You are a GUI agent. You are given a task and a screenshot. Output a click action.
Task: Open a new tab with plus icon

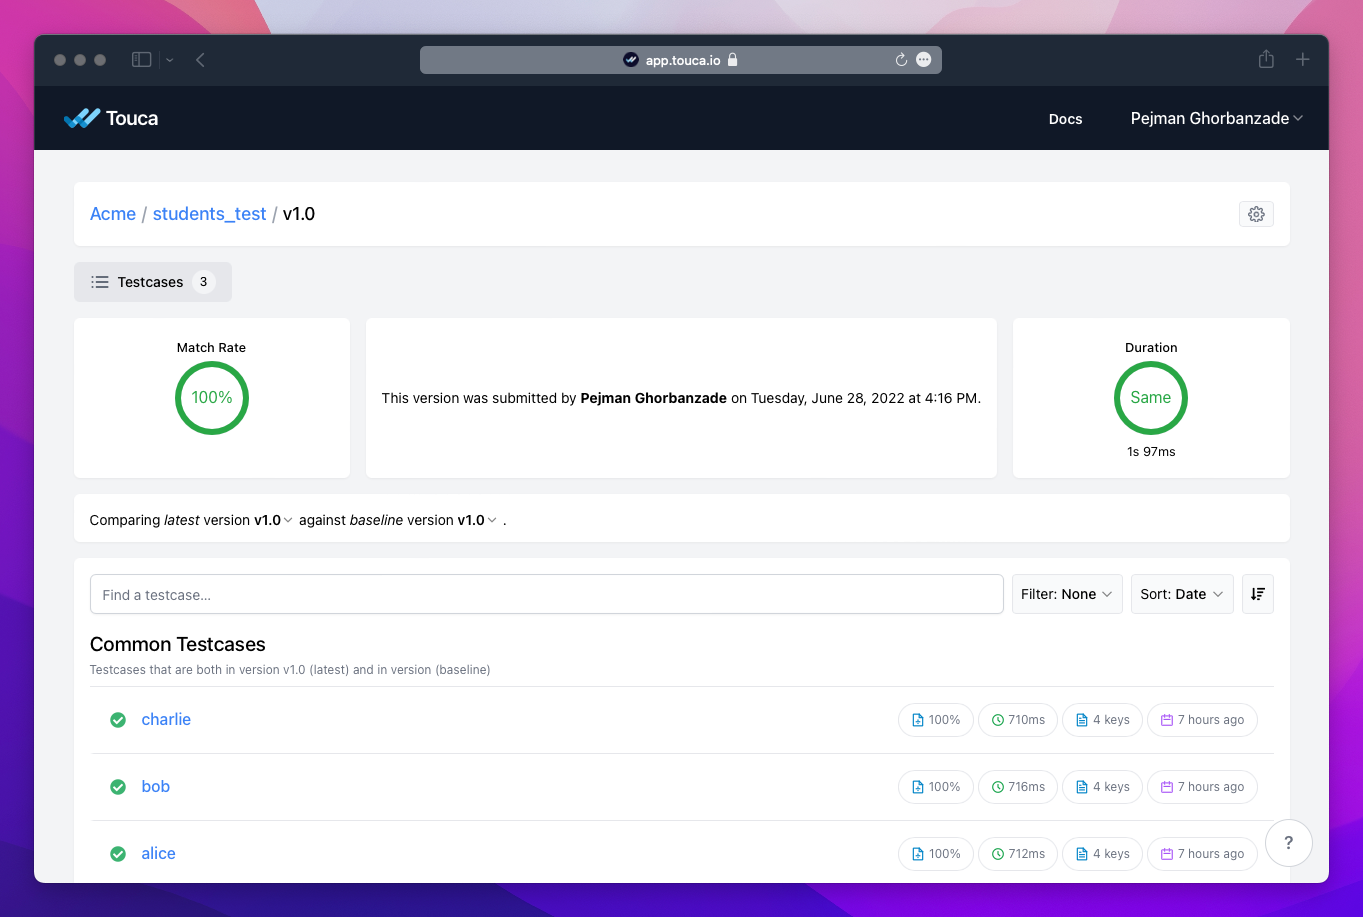[1302, 60]
